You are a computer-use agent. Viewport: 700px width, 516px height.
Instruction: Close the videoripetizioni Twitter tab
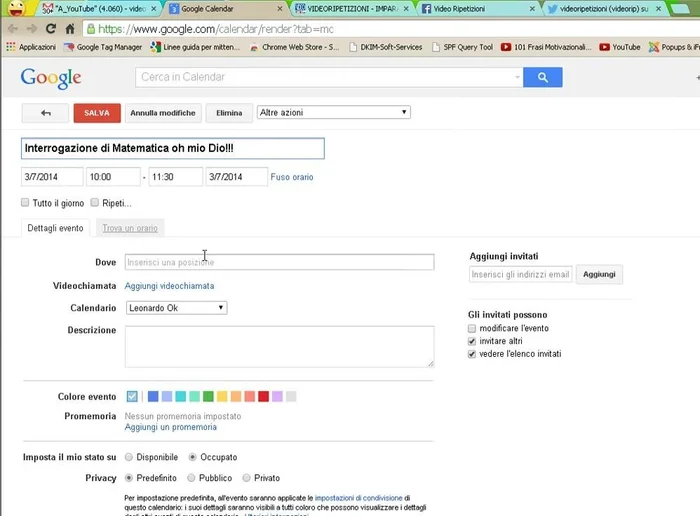coord(658,8)
